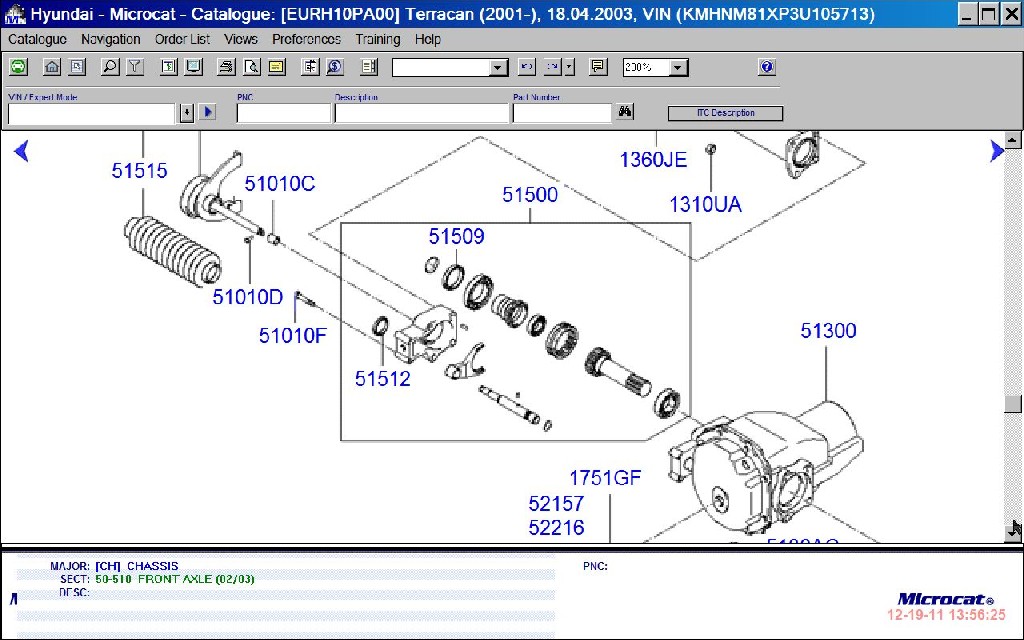The image size is (1024, 640).
Task: Click the ITC Description button
Action: [x=725, y=113]
